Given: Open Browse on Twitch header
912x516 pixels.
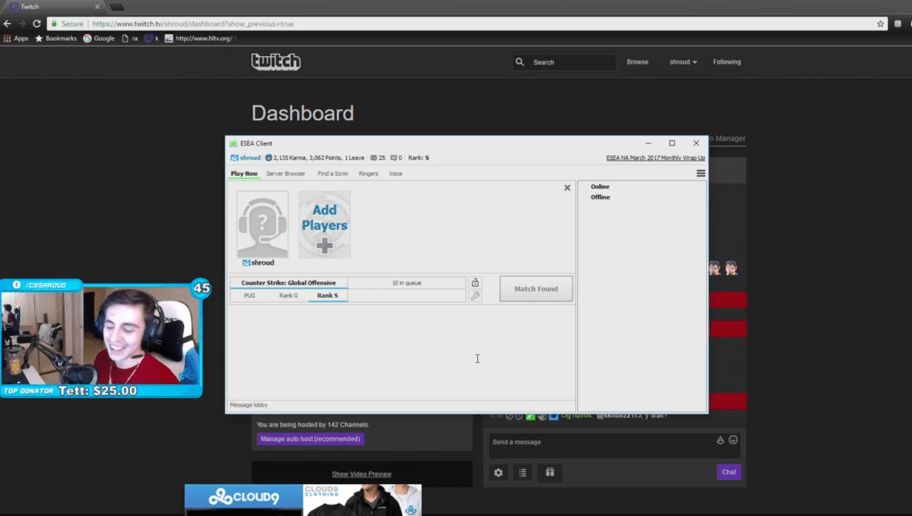Looking at the screenshot, I should 637,62.
